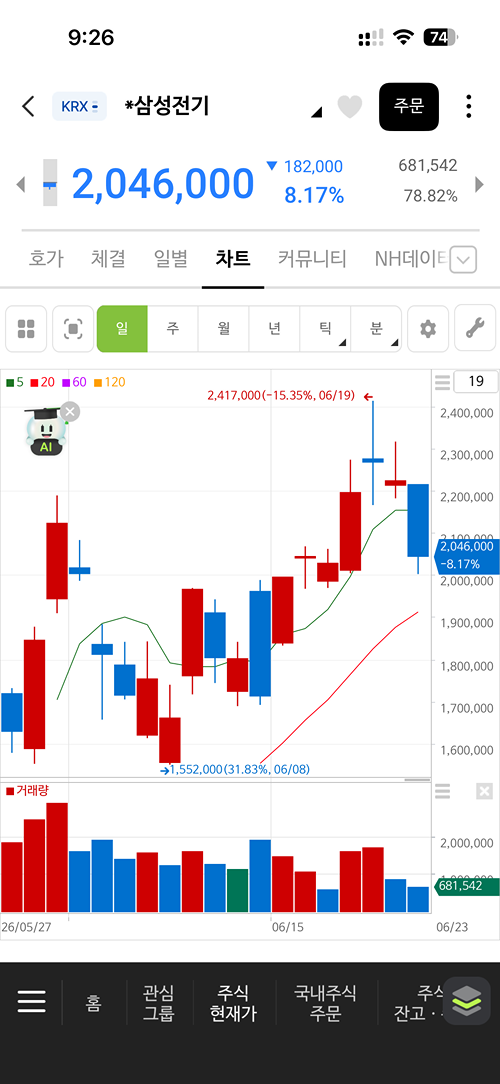Tap the orange 120 moving average legend
The width and height of the screenshot is (500, 1084).
tap(109, 382)
